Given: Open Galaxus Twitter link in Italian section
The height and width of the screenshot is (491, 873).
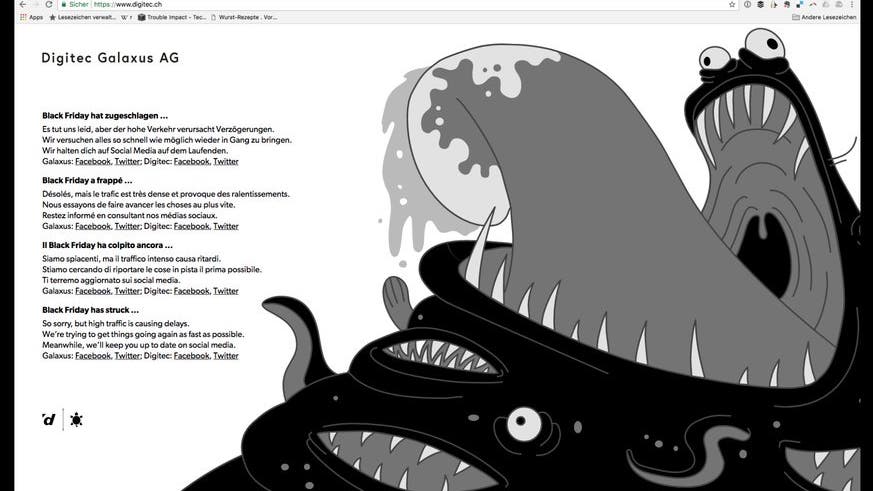Looking at the screenshot, I should coord(127,291).
